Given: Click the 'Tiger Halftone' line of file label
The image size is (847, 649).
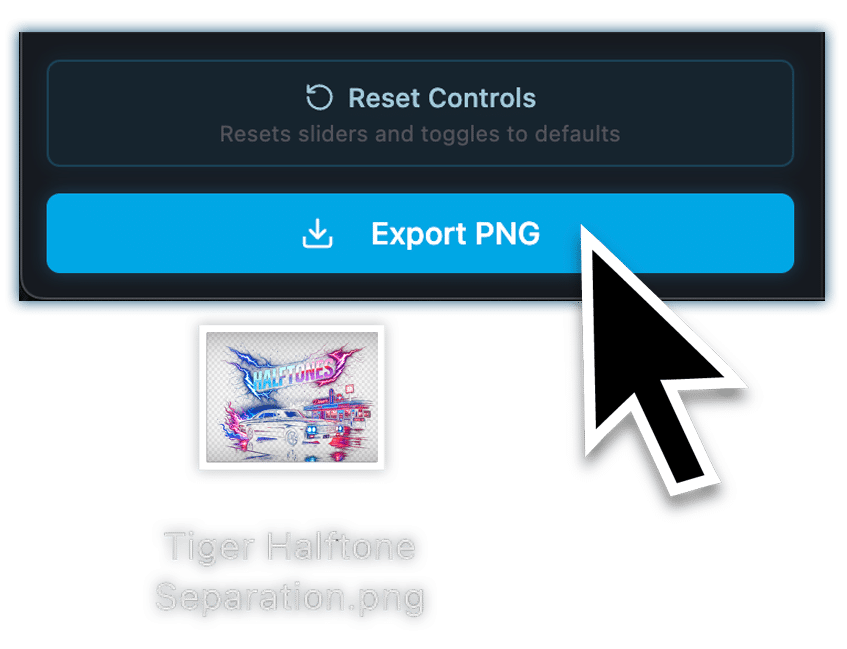Looking at the screenshot, I should coord(290,547).
